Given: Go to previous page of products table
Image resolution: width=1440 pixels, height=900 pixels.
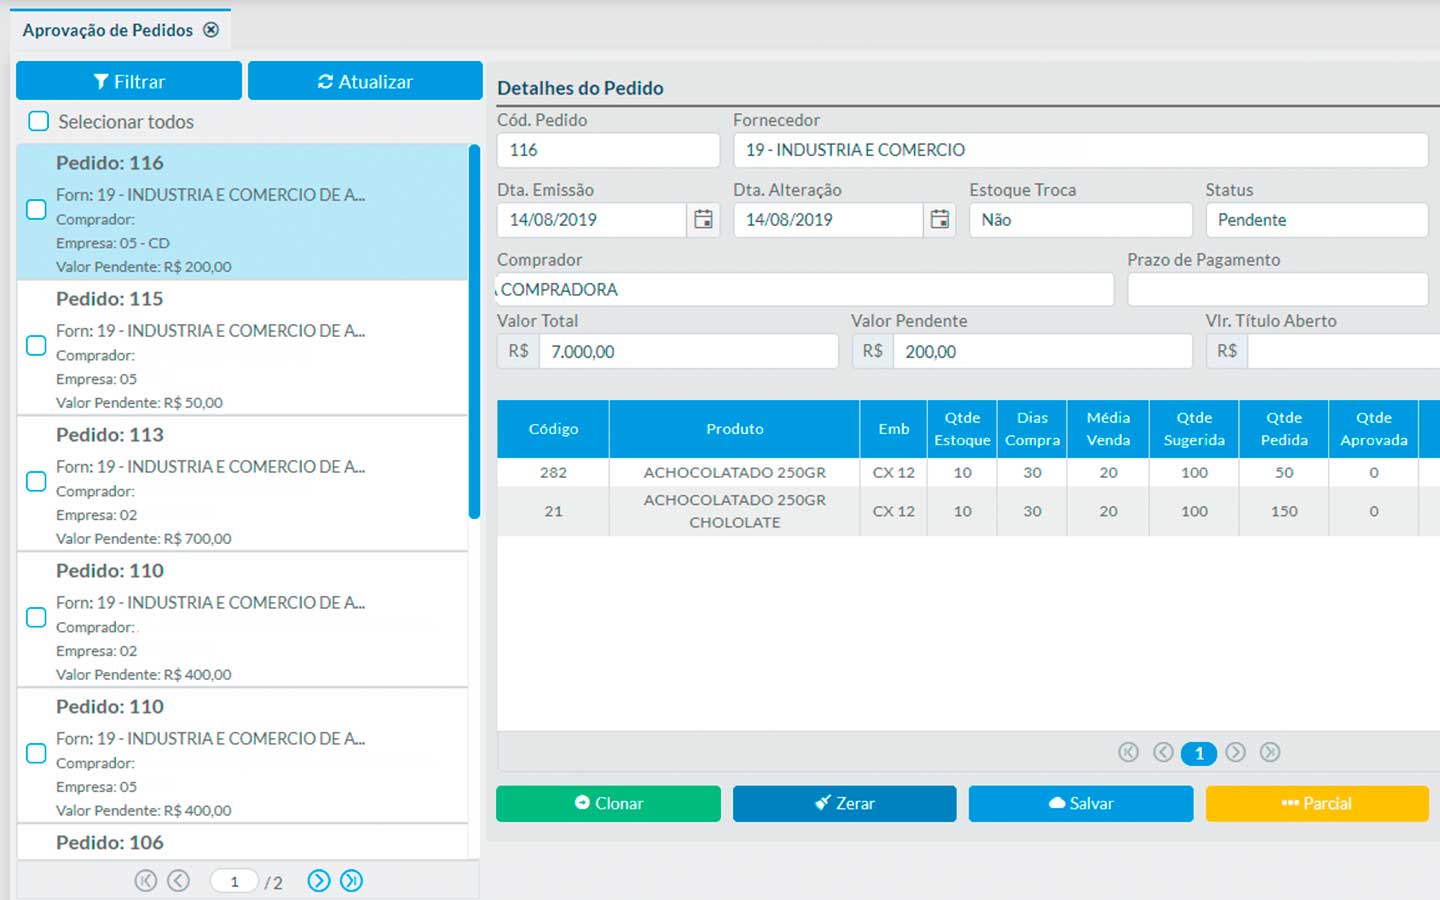Looking at the screenshot, I should coord(1163,752).
